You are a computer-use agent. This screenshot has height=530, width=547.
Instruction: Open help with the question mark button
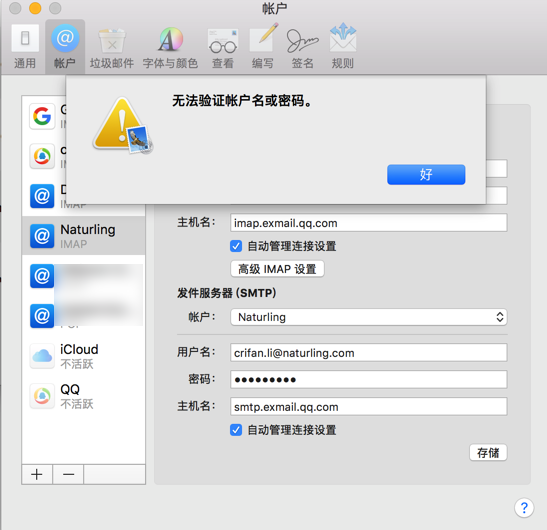[524, 507]
